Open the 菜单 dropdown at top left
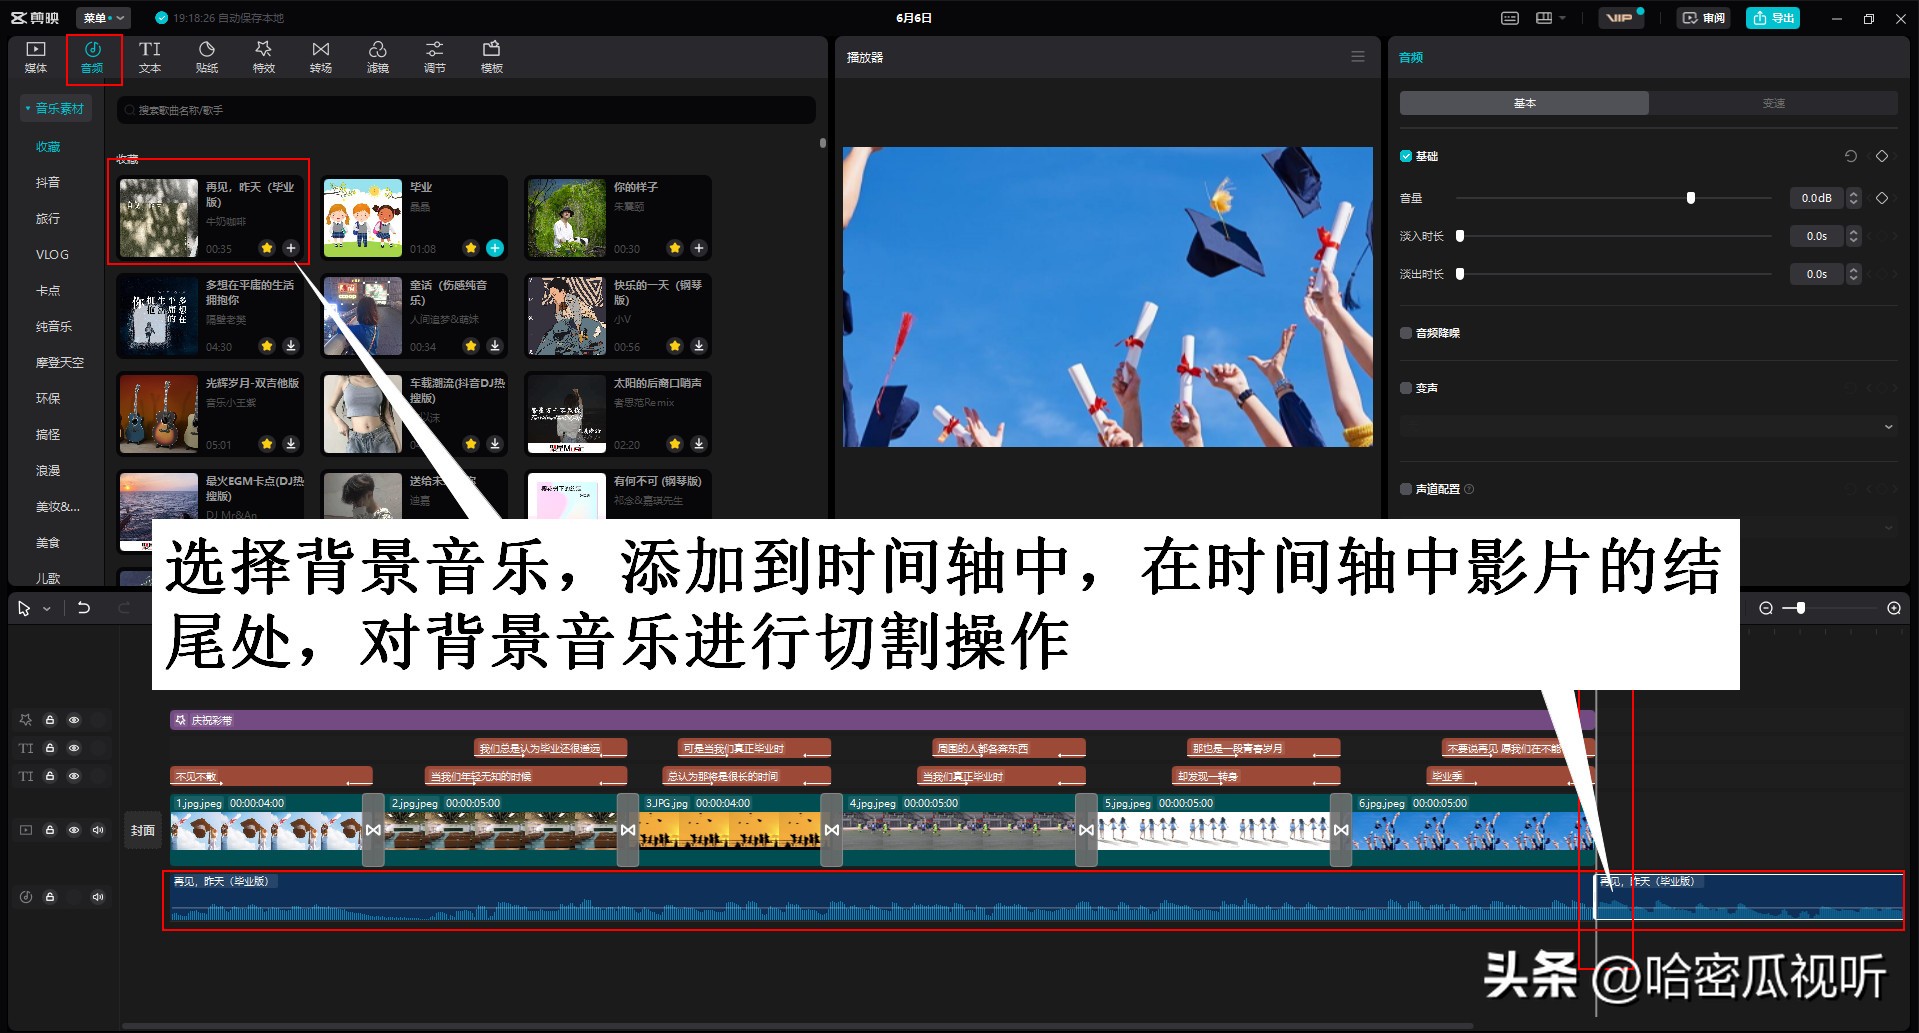Image resolution: width=1919 pixels, height=1033 pixels. coord(103,17)
